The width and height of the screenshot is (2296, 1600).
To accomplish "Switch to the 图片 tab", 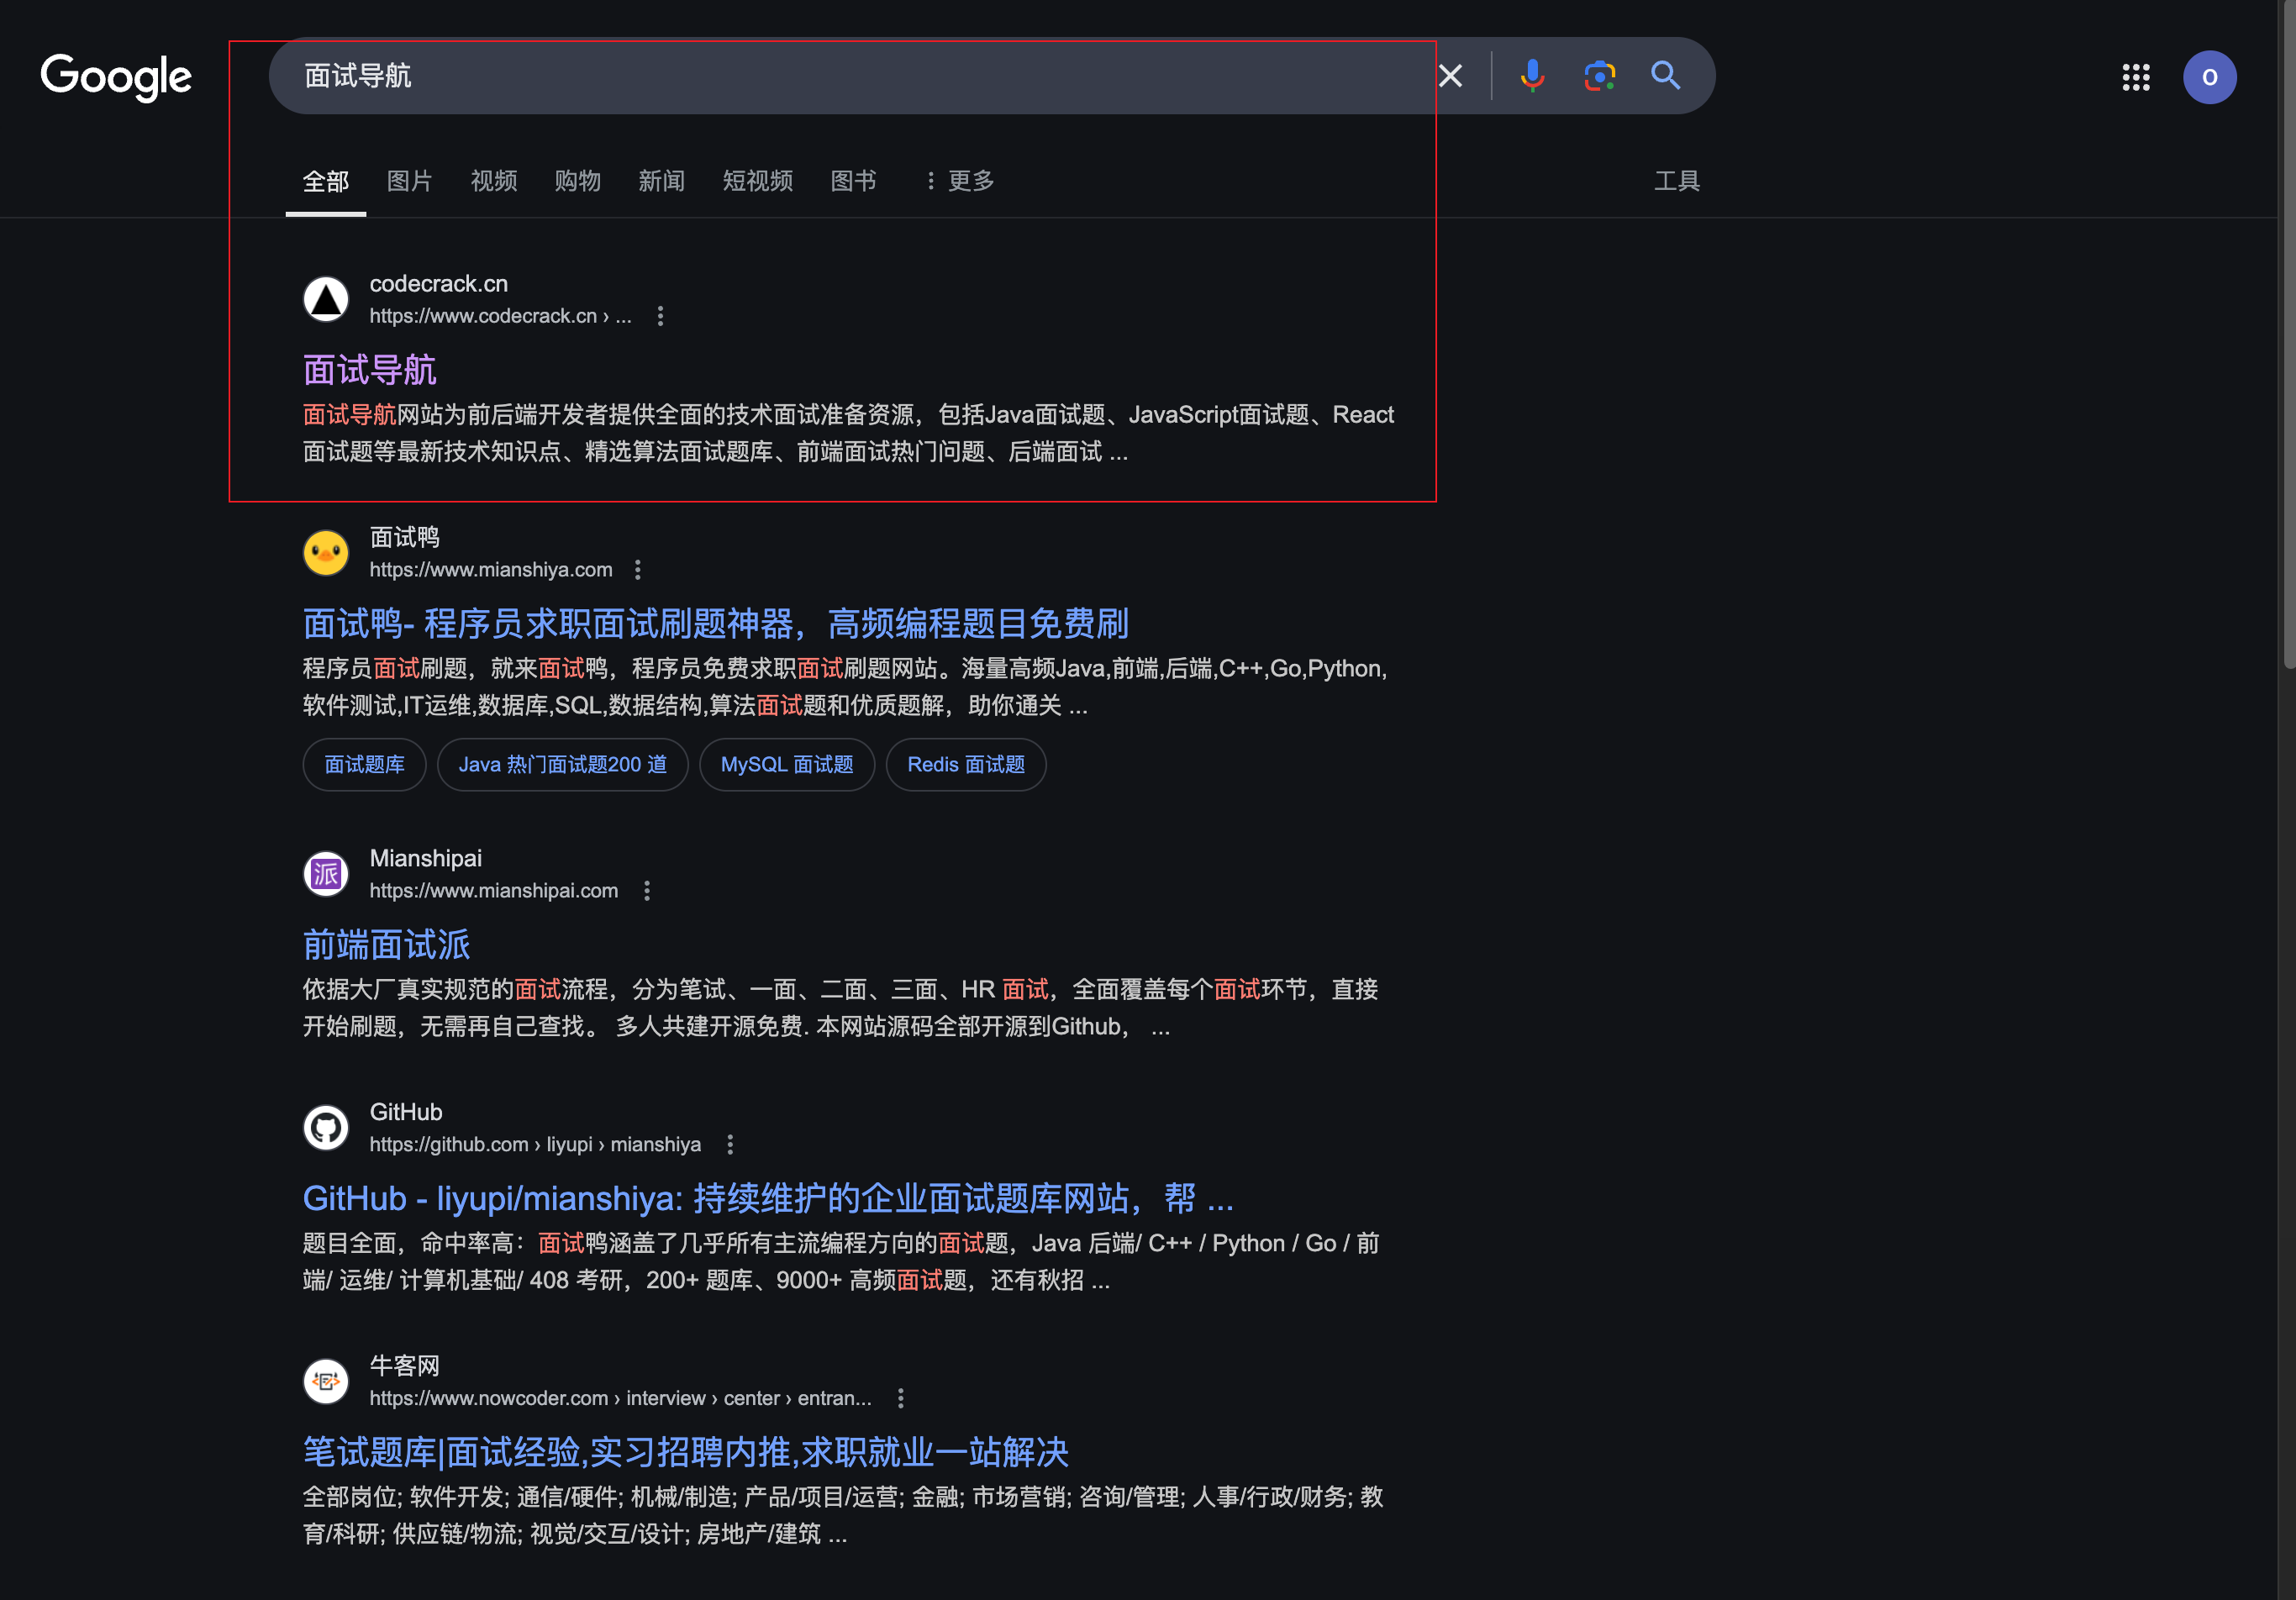I will (x=409, y=181).
